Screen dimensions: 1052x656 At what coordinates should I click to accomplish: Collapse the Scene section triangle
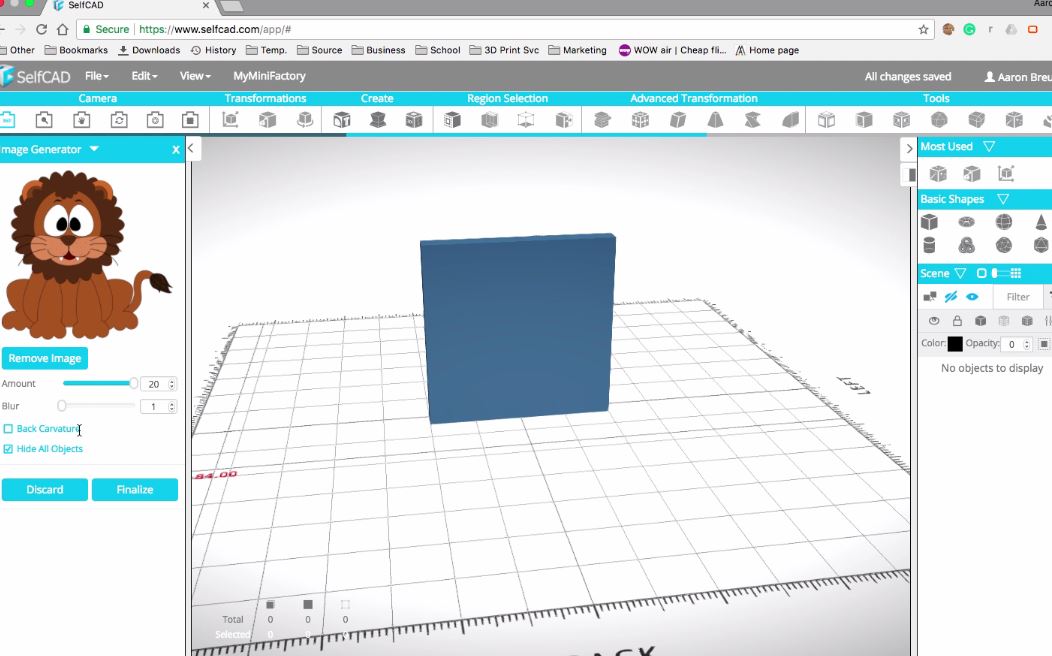click(x=960, y=273)
